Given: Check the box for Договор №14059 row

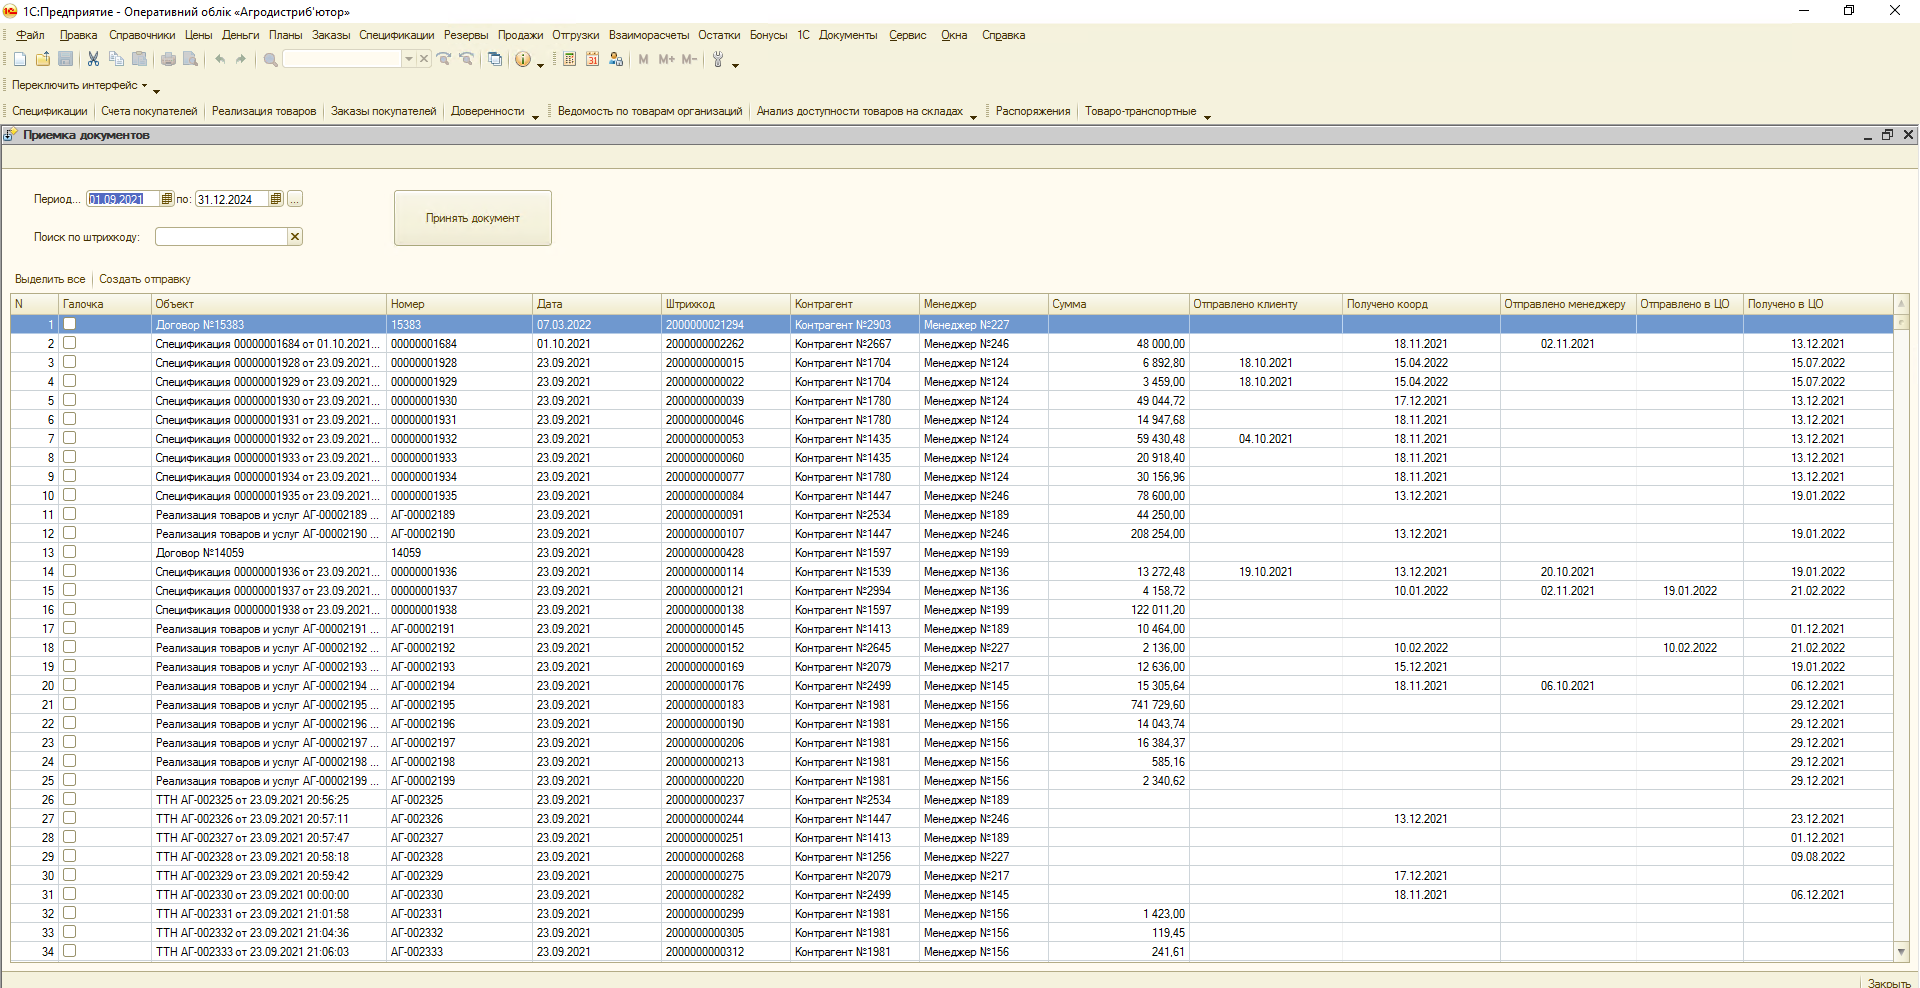Looking at the screenshot, I should click(x=70, y=552).
